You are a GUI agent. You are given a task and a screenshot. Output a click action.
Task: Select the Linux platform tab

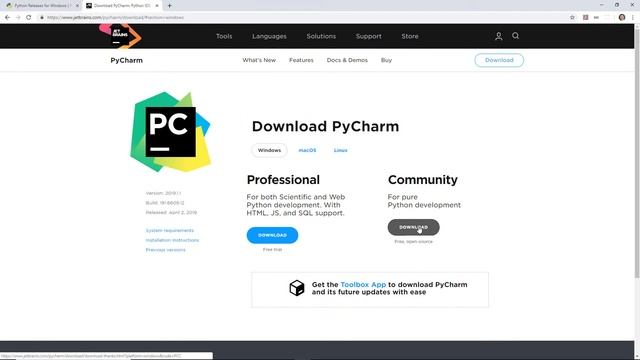point(340,150)
